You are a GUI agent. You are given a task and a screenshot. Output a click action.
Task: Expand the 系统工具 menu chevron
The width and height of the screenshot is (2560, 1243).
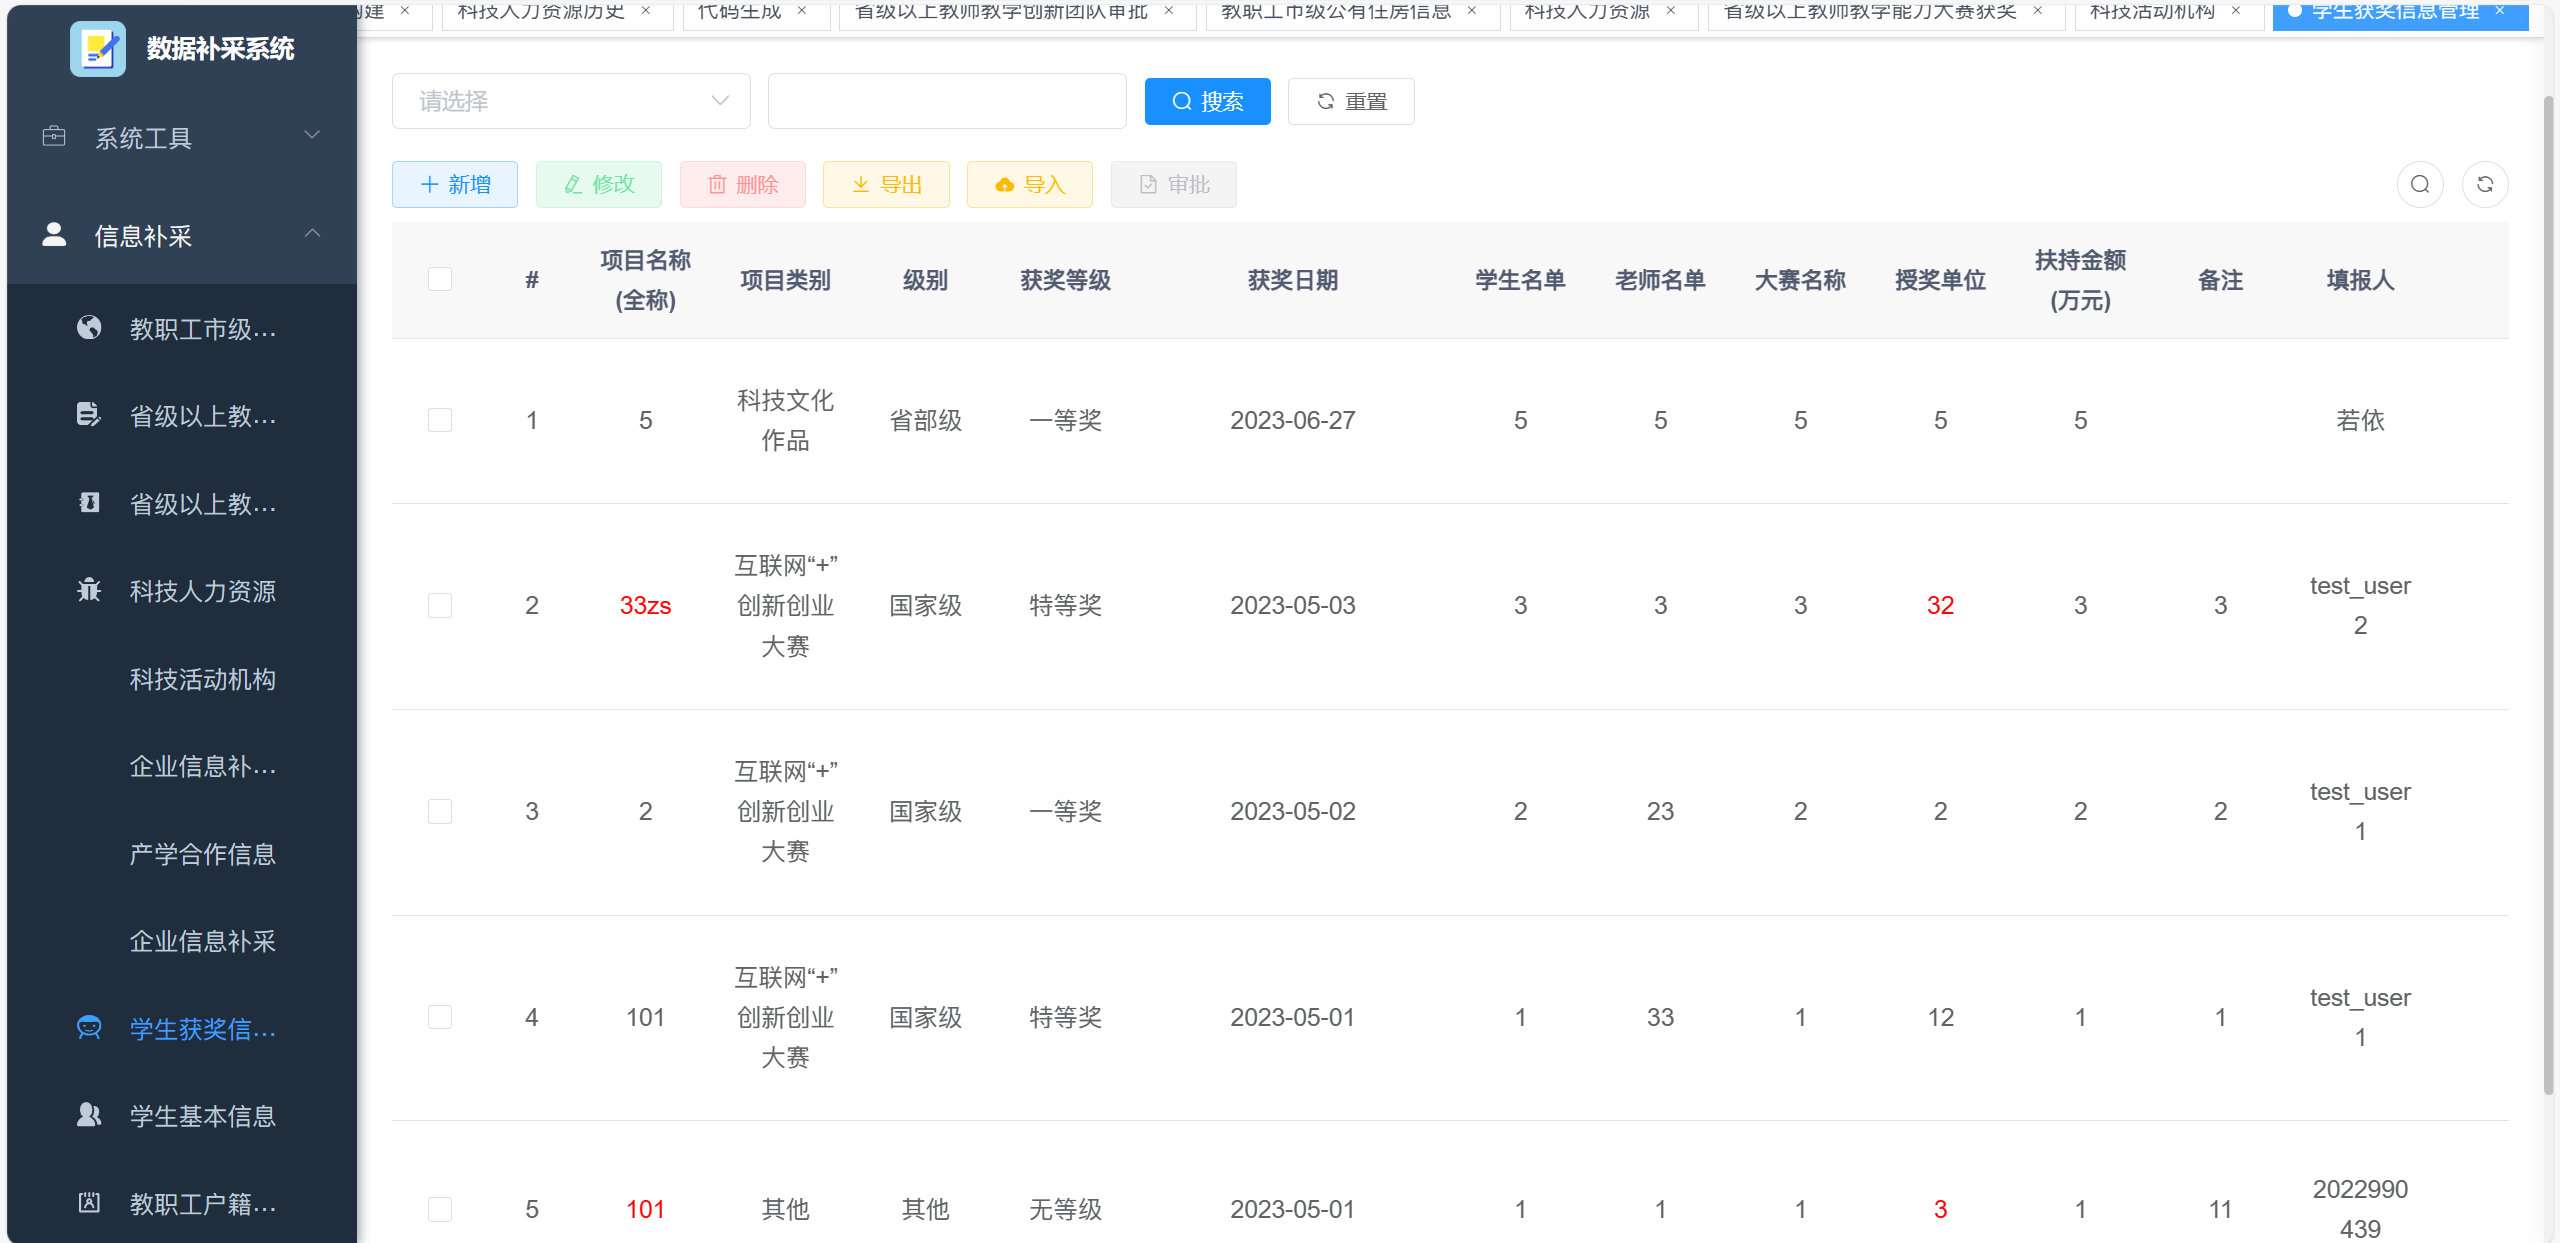(x=312, y=135)
